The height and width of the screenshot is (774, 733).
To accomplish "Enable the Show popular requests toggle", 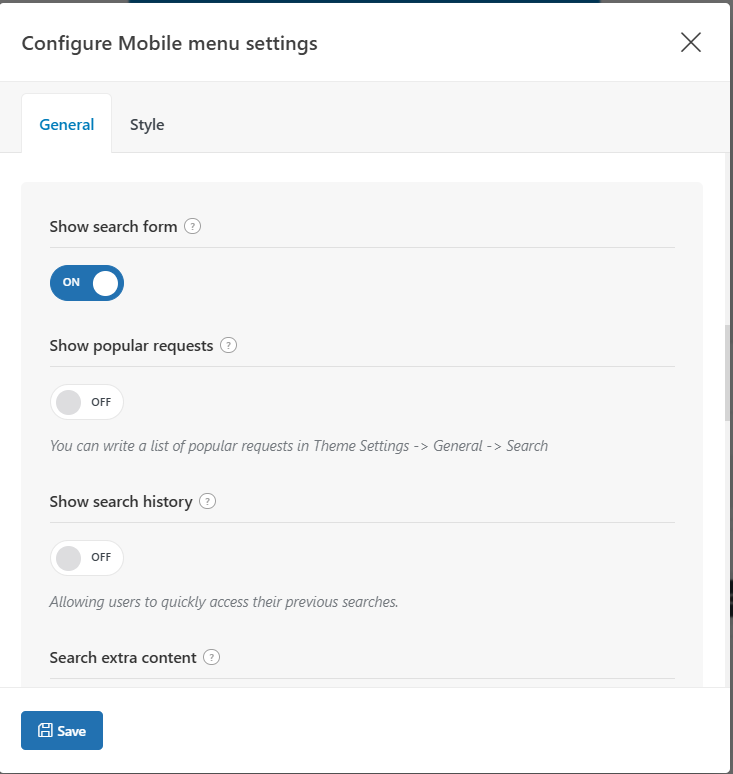I will pos(87,402).
